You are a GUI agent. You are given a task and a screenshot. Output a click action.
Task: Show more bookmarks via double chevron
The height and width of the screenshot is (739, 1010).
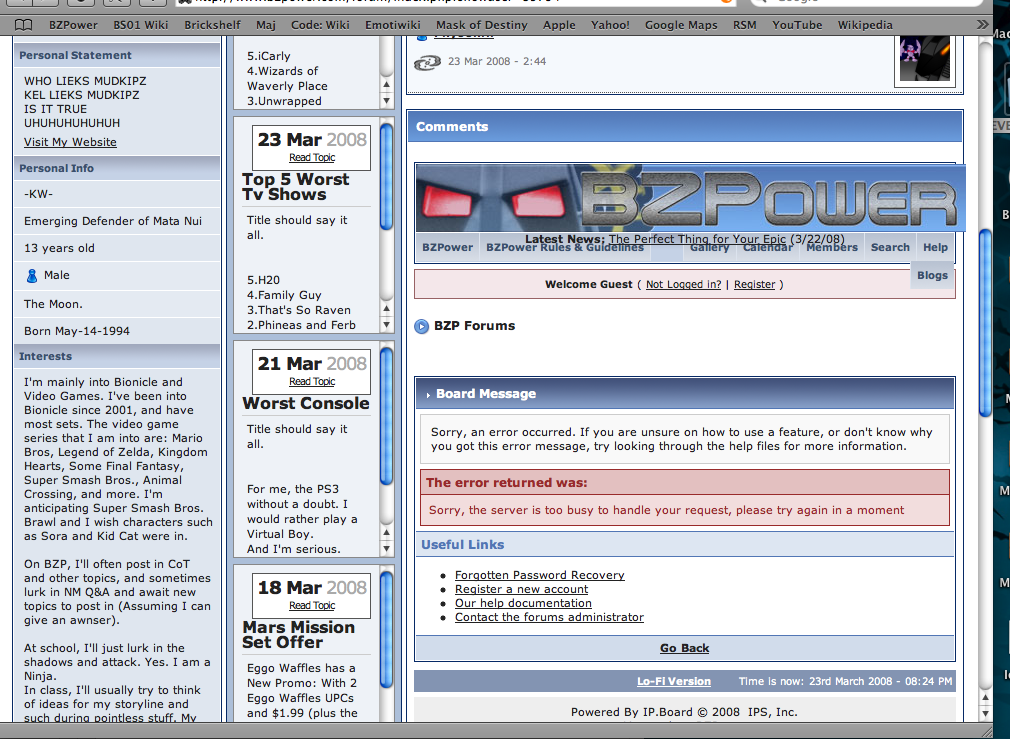982,24
